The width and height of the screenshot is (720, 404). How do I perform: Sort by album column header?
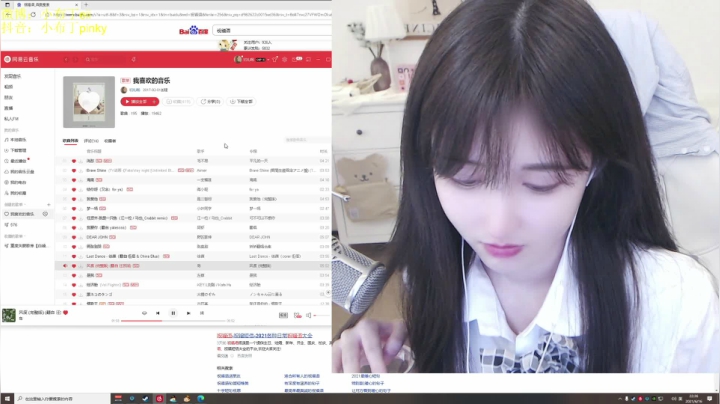click(x=253, y=151)
